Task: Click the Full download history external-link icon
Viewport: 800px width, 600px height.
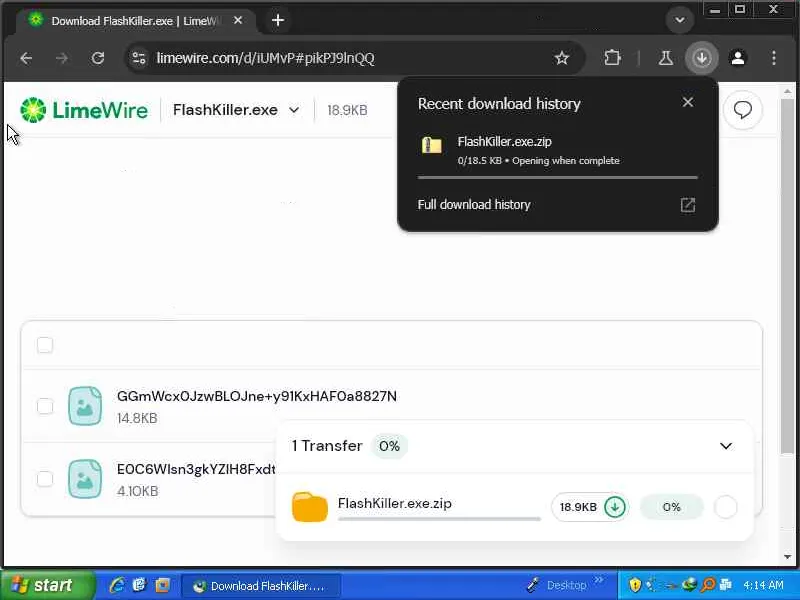Action: click(688, 205)
